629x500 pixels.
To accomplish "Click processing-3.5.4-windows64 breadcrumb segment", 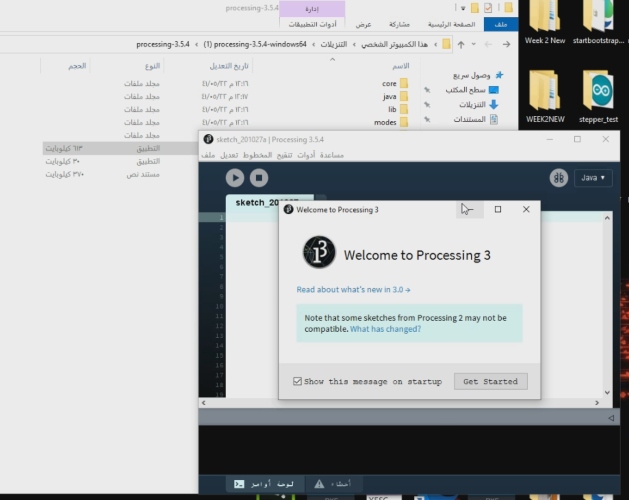I will tap(255, 44).
